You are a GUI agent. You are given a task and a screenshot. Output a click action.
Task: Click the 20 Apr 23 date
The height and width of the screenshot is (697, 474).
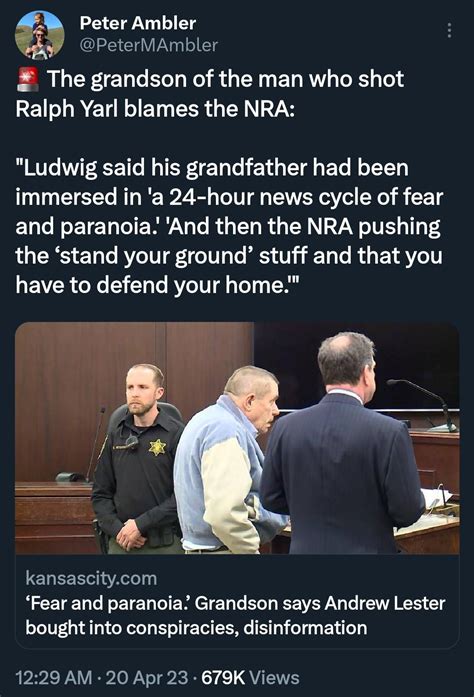[x=147, y=678]
